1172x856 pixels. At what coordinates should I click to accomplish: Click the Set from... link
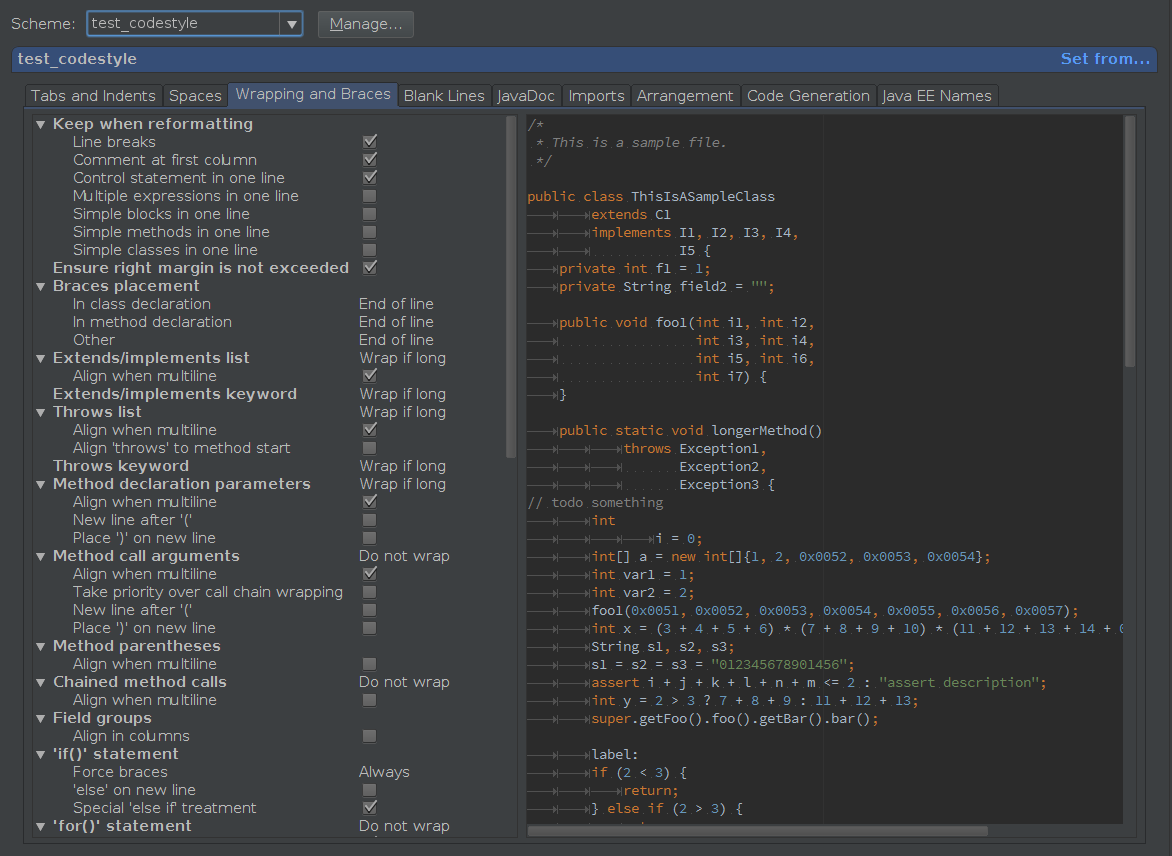(x=1104, y=59)
